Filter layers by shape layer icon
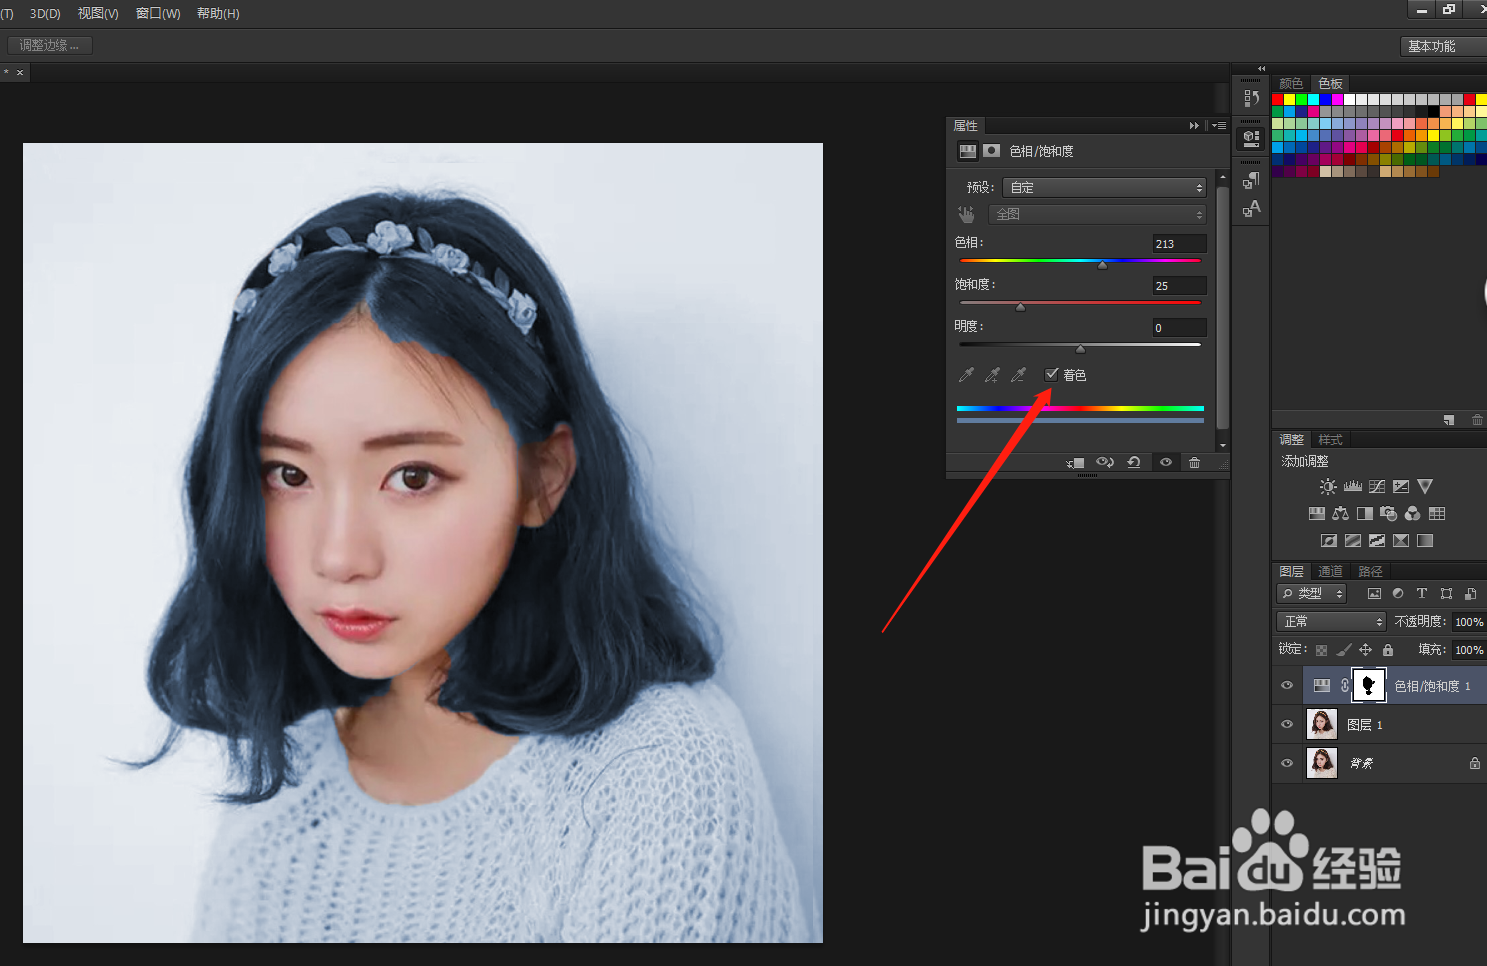1487x966 pixels. (1446, 594)
